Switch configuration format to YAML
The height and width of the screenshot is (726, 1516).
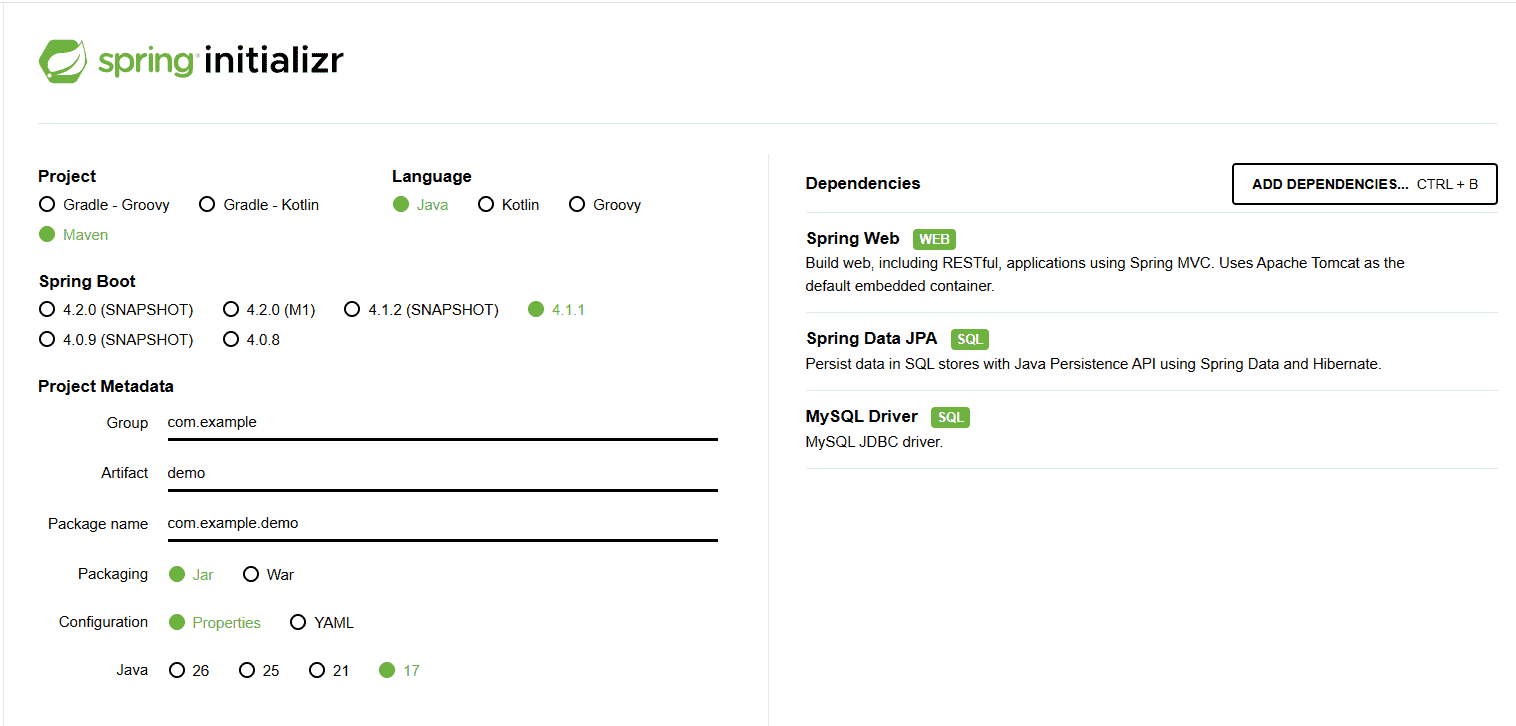[x=322, y=623]
